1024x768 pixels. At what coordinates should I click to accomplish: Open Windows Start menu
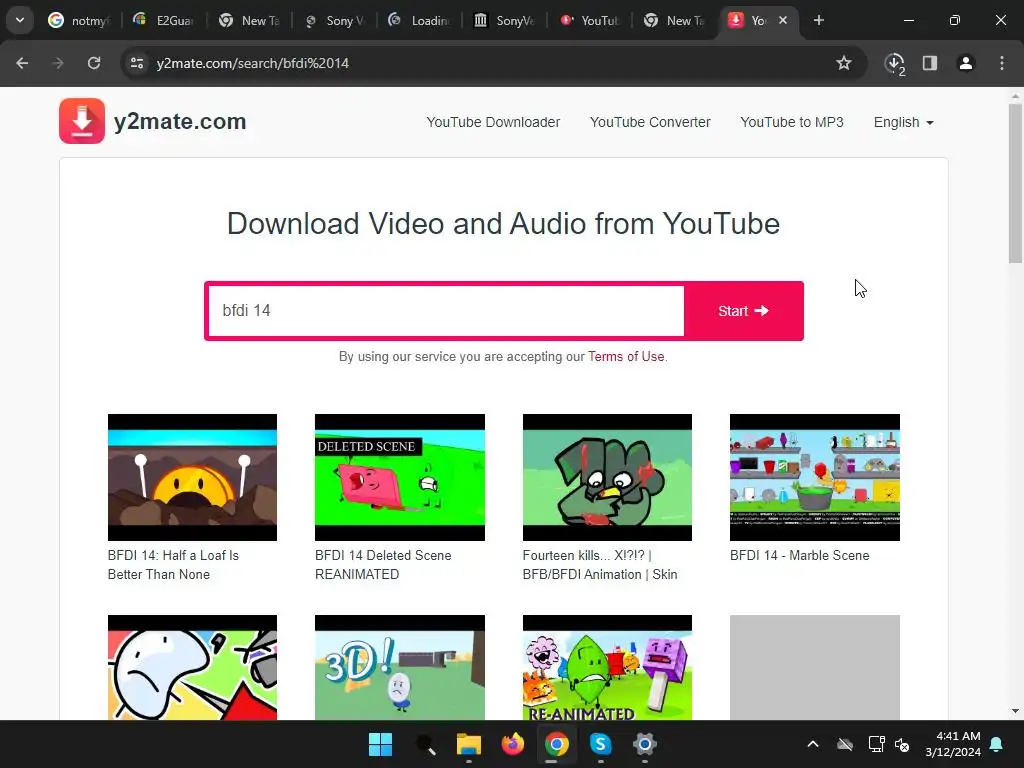380,744
